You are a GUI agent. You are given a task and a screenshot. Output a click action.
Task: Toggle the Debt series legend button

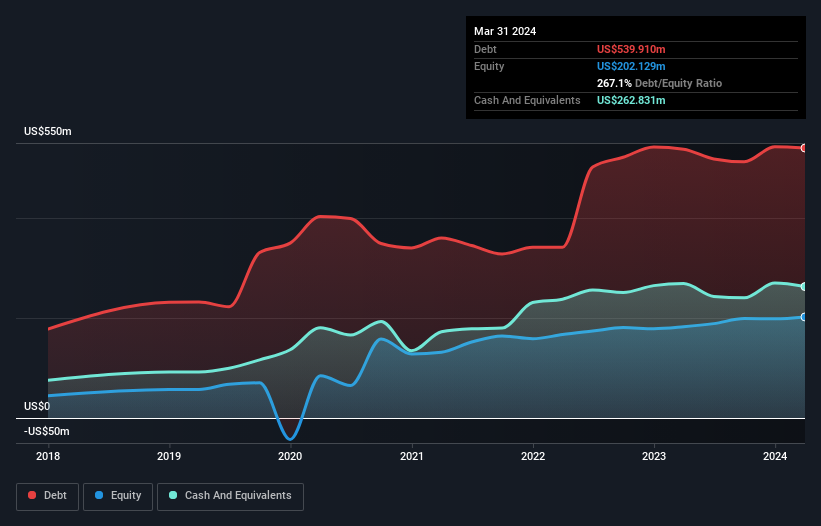[48, 496]
